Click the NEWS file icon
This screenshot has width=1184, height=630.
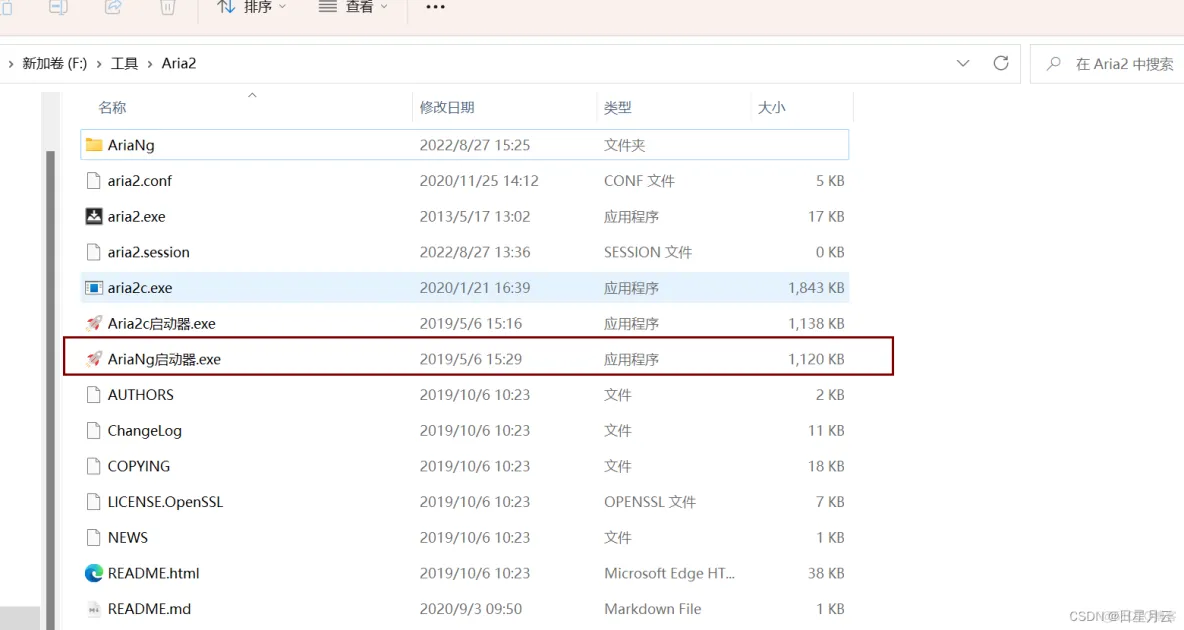pos(94,537)
